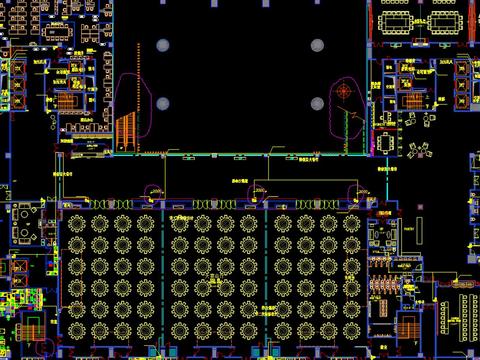This screenshot has height=360, width=480.
Task: Select the conference table in upper-left office
Action: (x=57, y=32)
